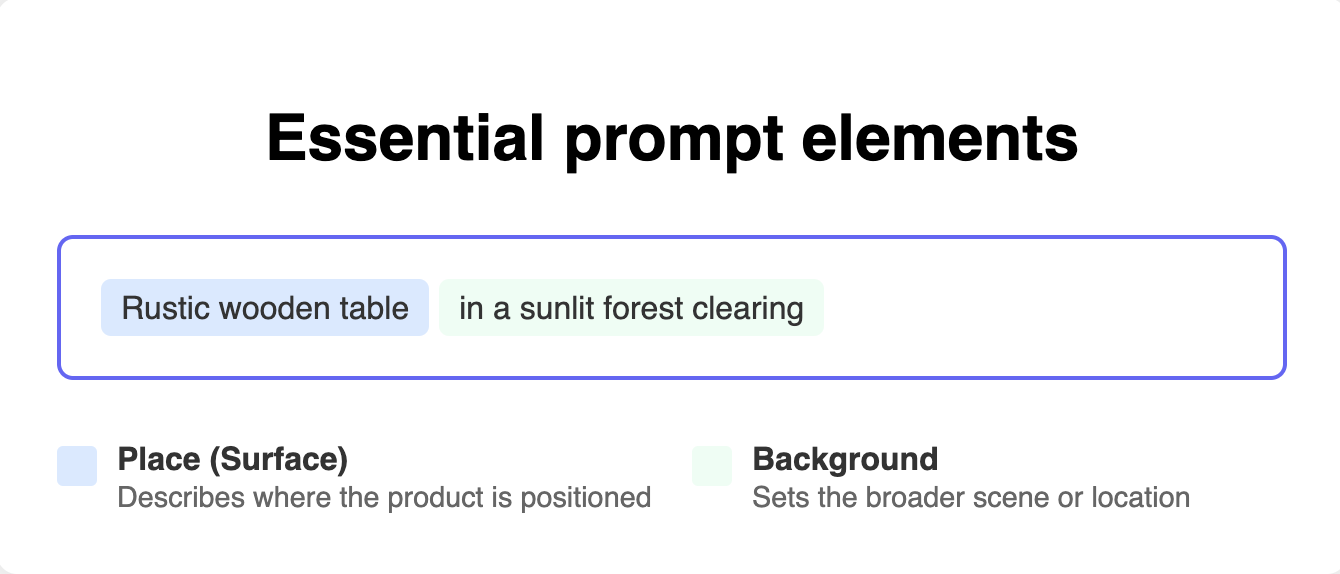
Task: Click the "Place (Surface)" legend label
Action: coord(233,459)
